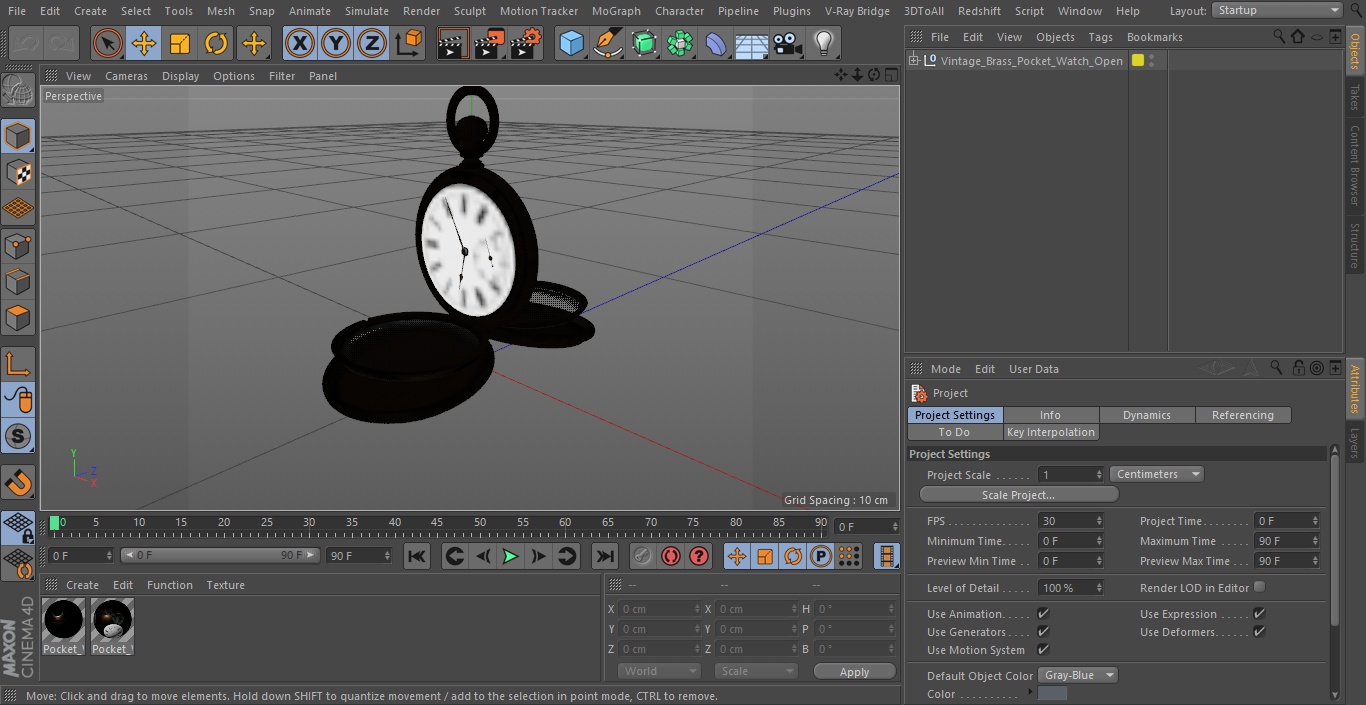Open the MoGraph menu

tap(616, 11)
